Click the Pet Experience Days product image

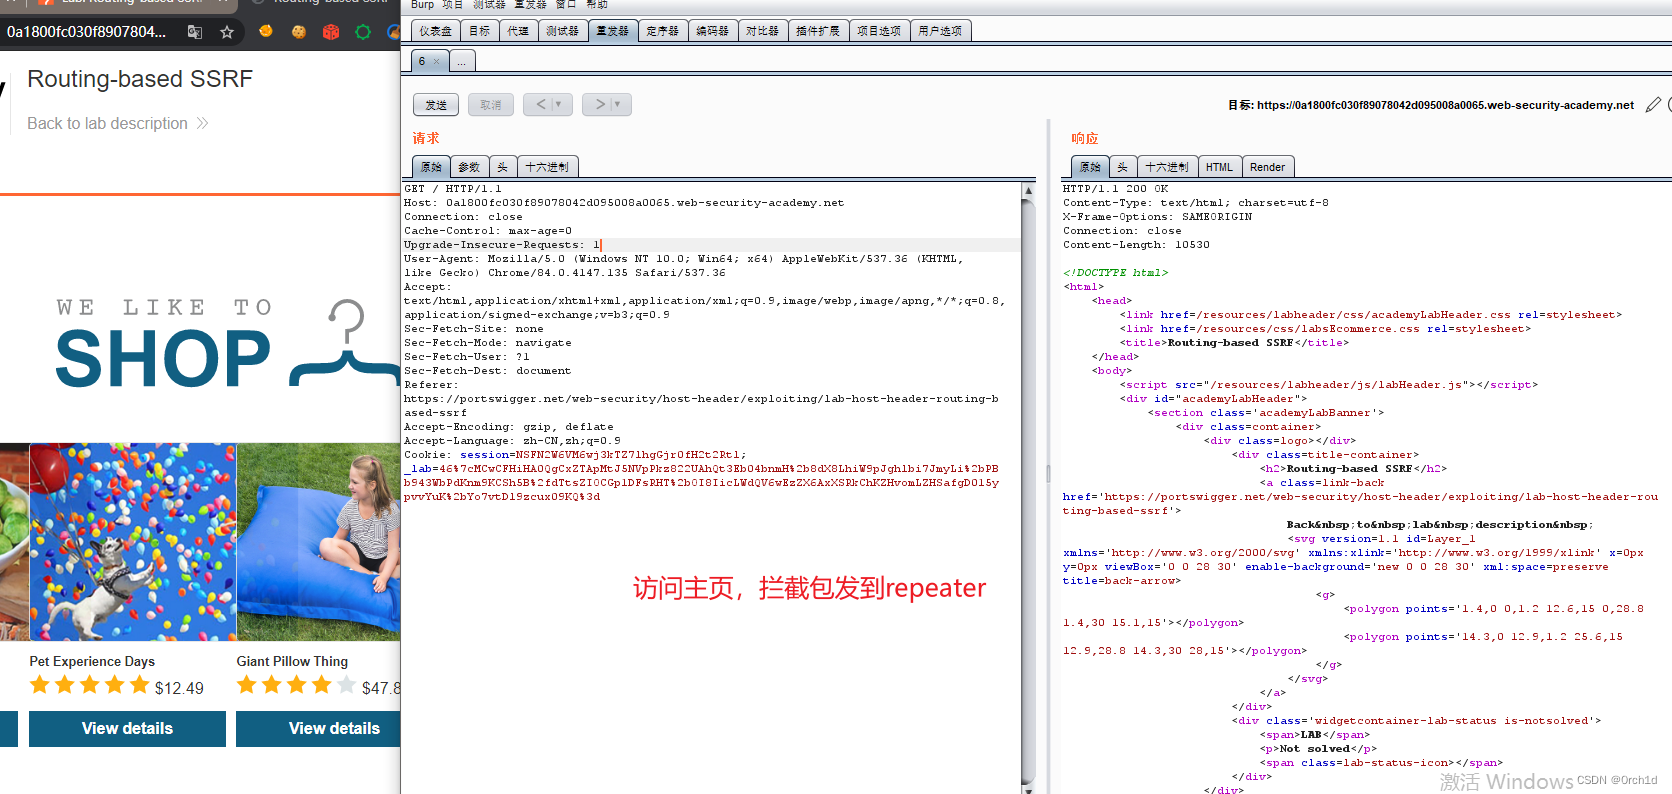133,542
